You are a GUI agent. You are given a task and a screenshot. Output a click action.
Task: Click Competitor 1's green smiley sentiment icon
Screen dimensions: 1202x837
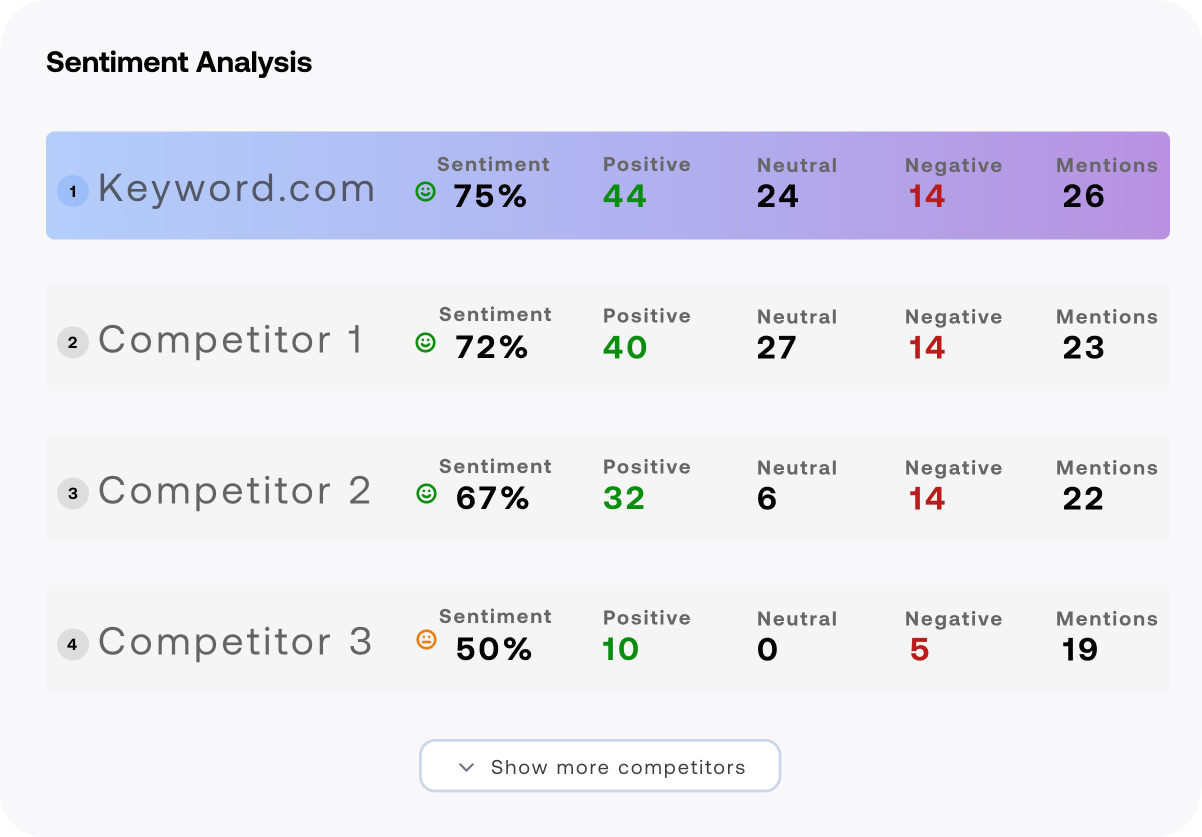[425, 343]
